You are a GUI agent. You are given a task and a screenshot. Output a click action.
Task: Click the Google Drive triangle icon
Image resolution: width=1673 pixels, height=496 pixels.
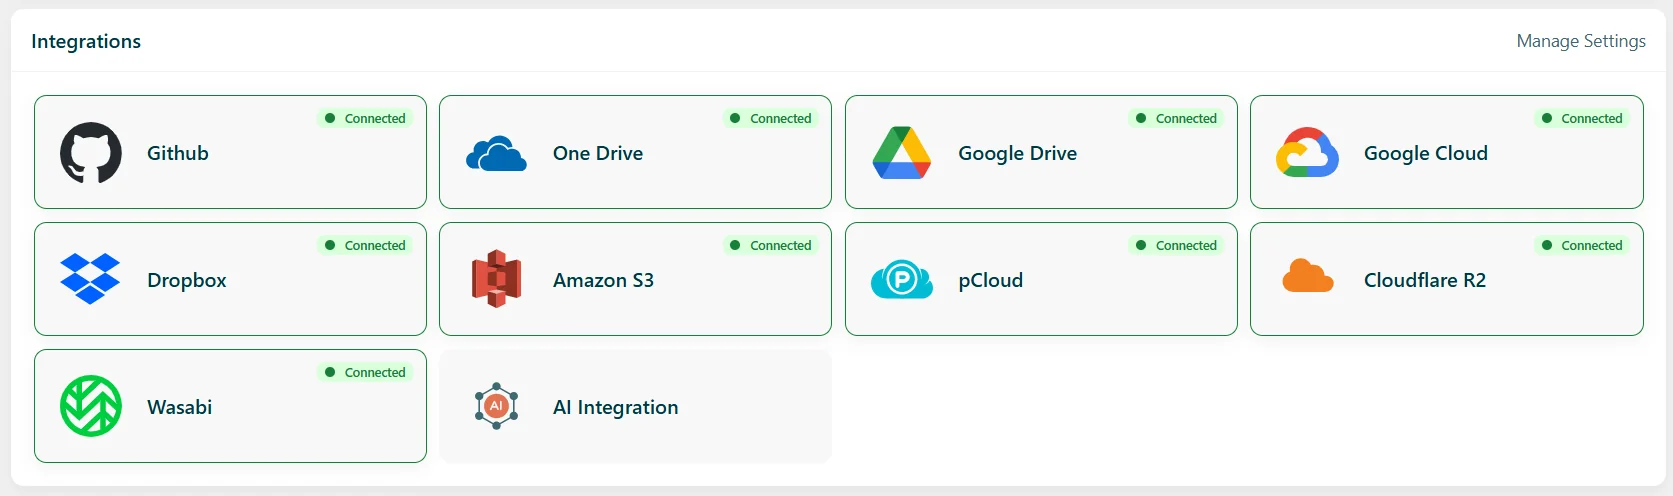point(902,153)
